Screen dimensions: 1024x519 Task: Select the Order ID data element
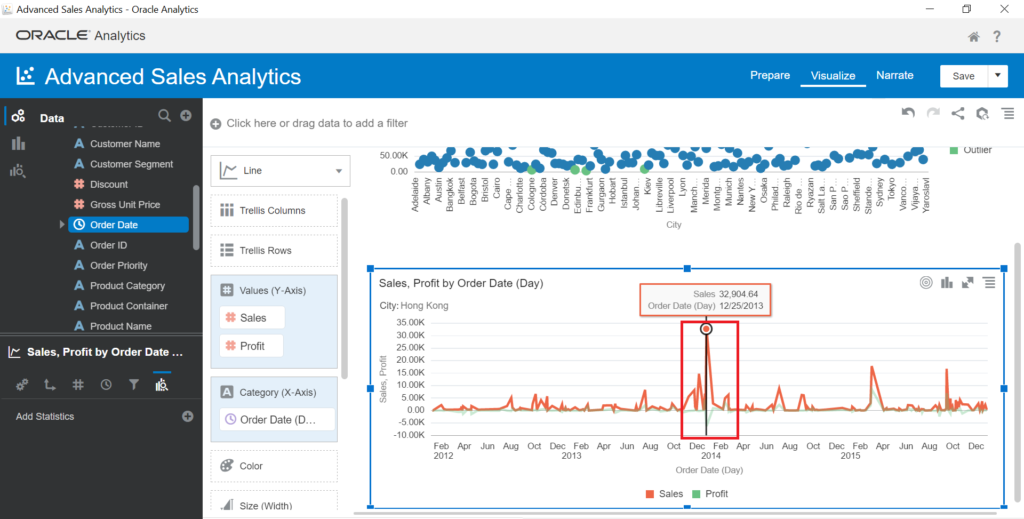[108, 245]
